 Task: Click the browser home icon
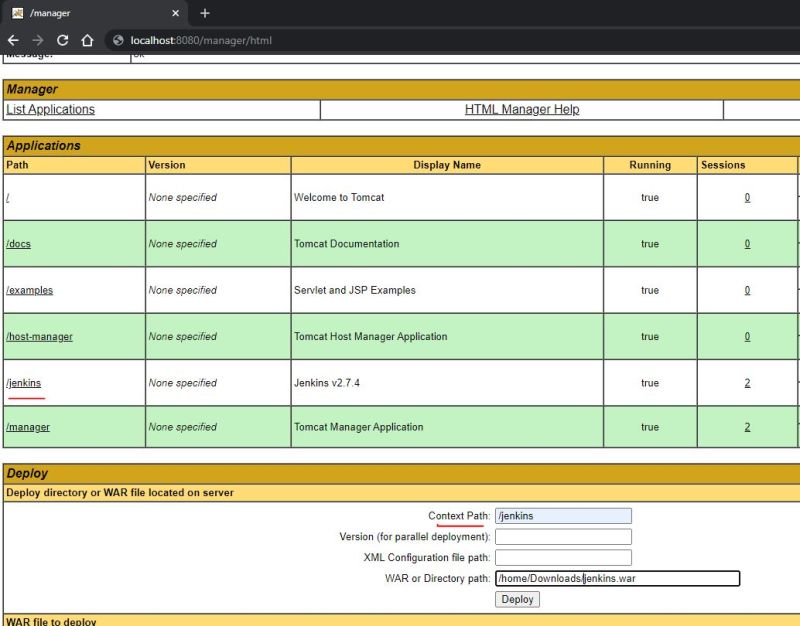86,41
